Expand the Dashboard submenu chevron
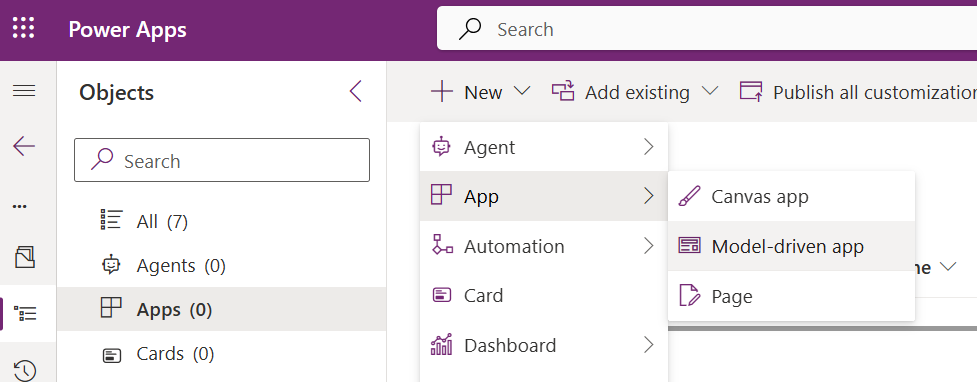977x382 pixels. click(x=649, y=345)
